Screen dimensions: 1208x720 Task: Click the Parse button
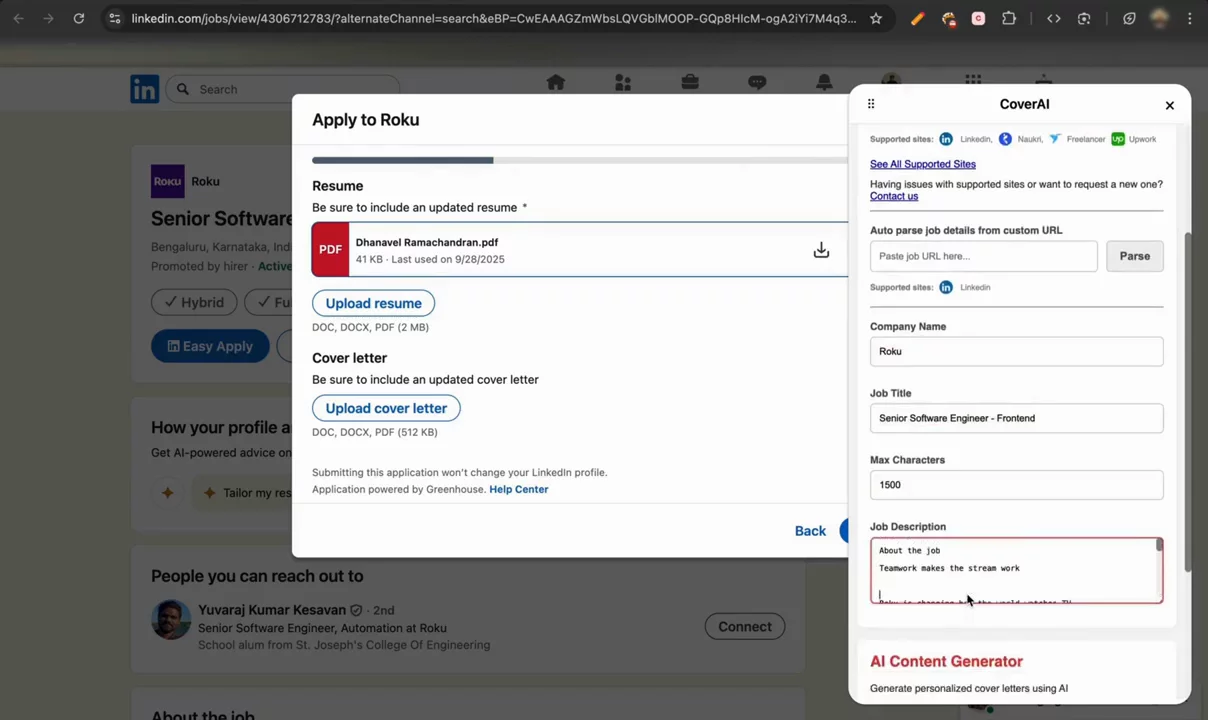[x=1134, y=256]
